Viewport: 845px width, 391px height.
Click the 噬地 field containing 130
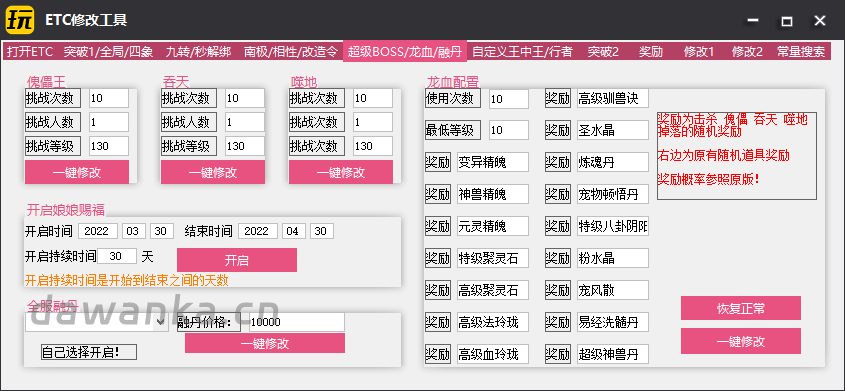[373, 146]
